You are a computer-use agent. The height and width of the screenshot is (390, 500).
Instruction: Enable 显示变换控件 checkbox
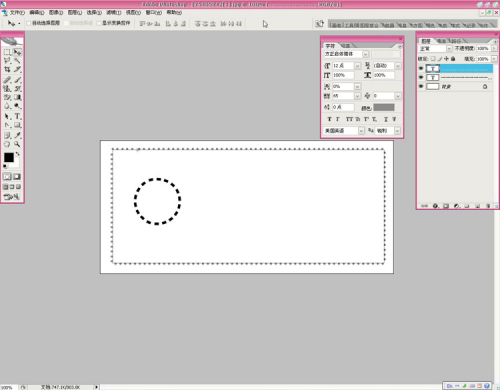[x=99, y=23]
